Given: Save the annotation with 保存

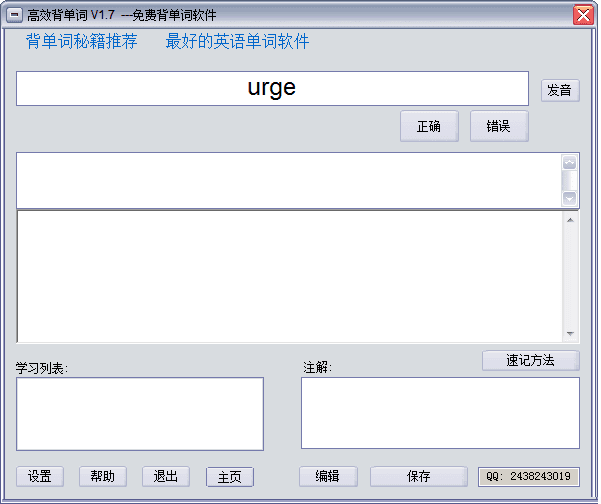Looking at the screenshot, I should (418, 476).
